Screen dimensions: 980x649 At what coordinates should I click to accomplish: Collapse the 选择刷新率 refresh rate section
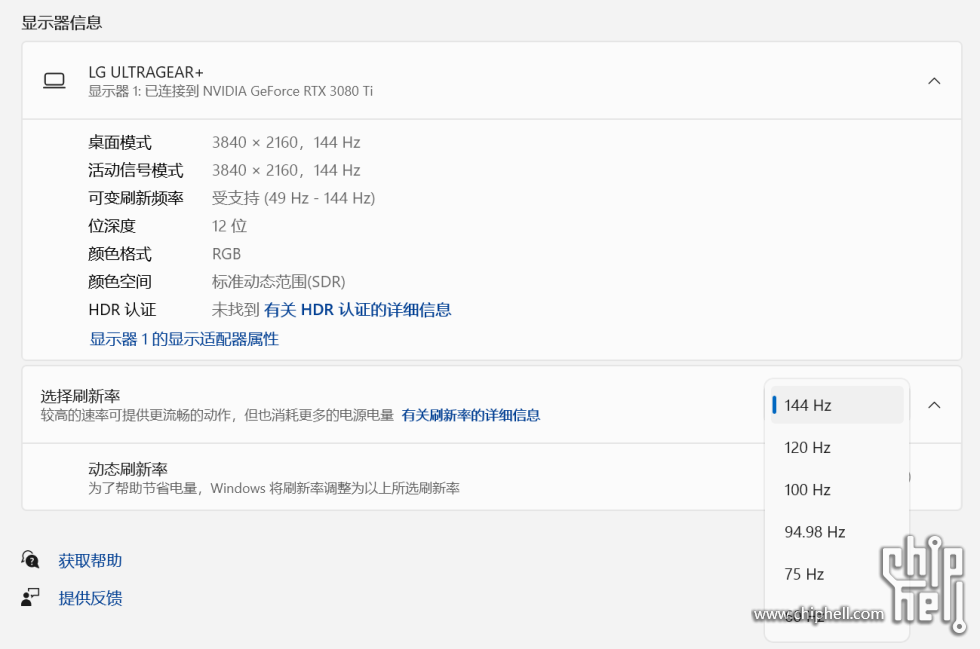click(934, 405)
